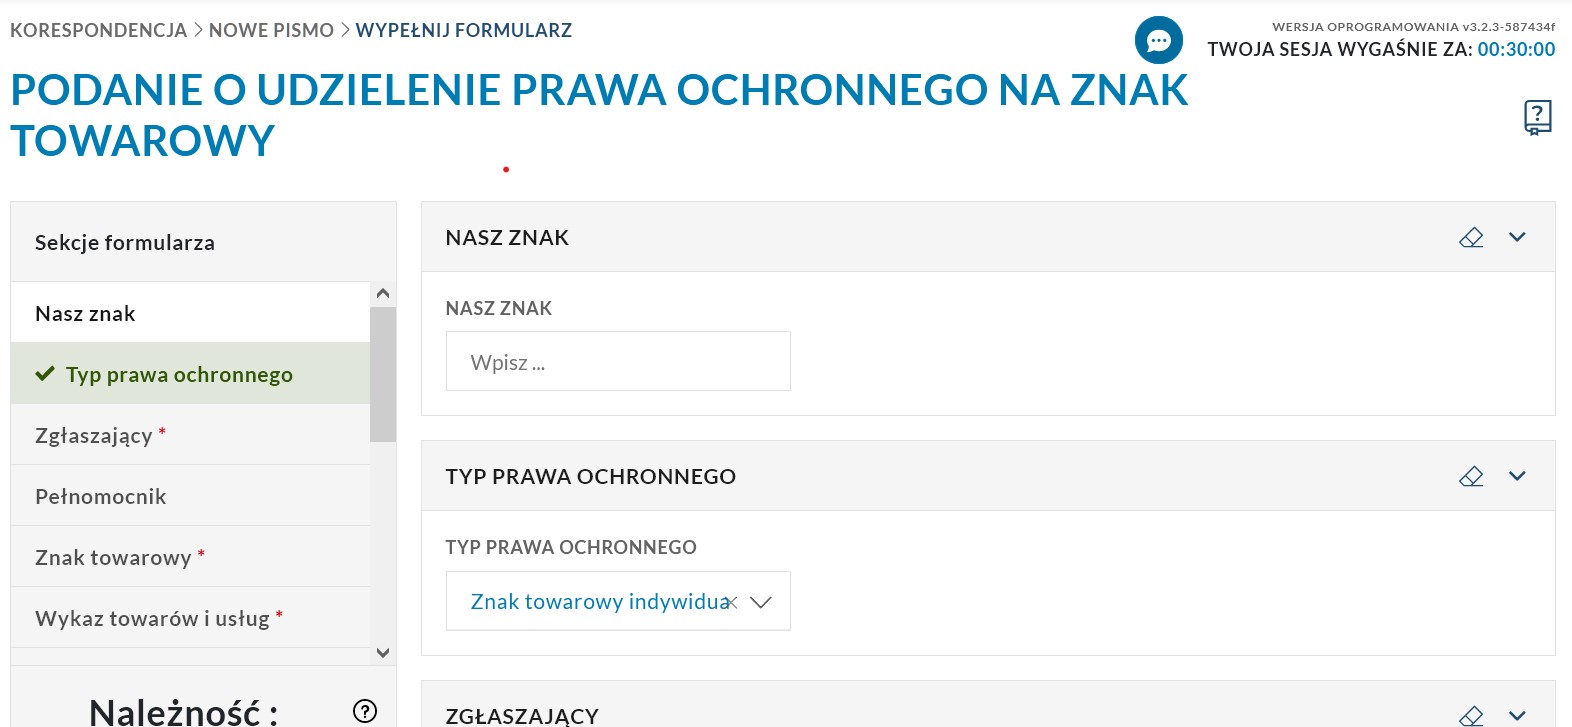Open Wykaz towarów i usług section
1572x727 pixels.
tap(152, 619)
